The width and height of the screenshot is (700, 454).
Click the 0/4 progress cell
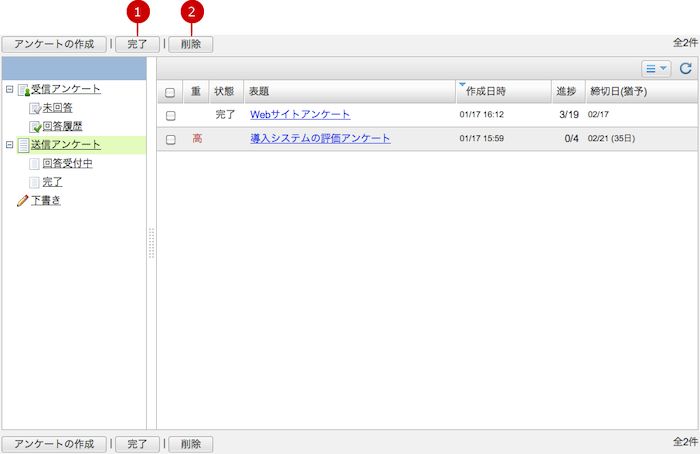[571, 139]
